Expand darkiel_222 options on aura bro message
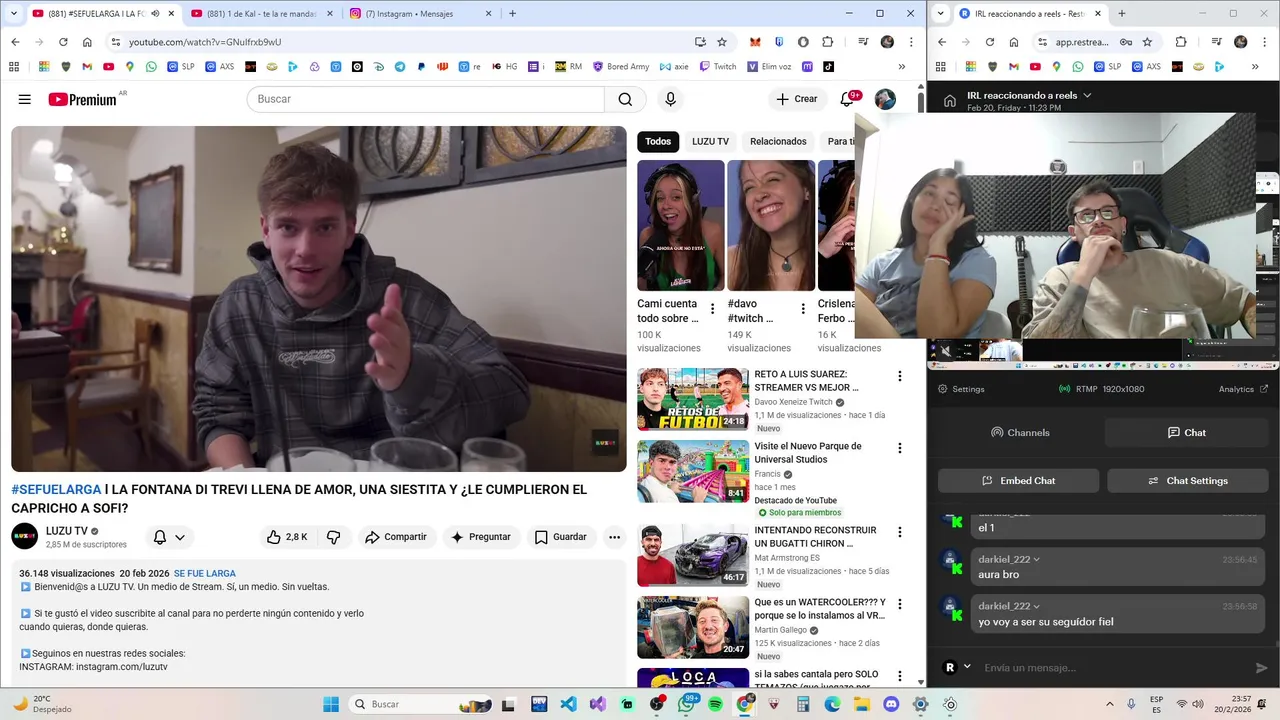The height and width of the screenshot is (720, 1280). tap(1036, 560)
